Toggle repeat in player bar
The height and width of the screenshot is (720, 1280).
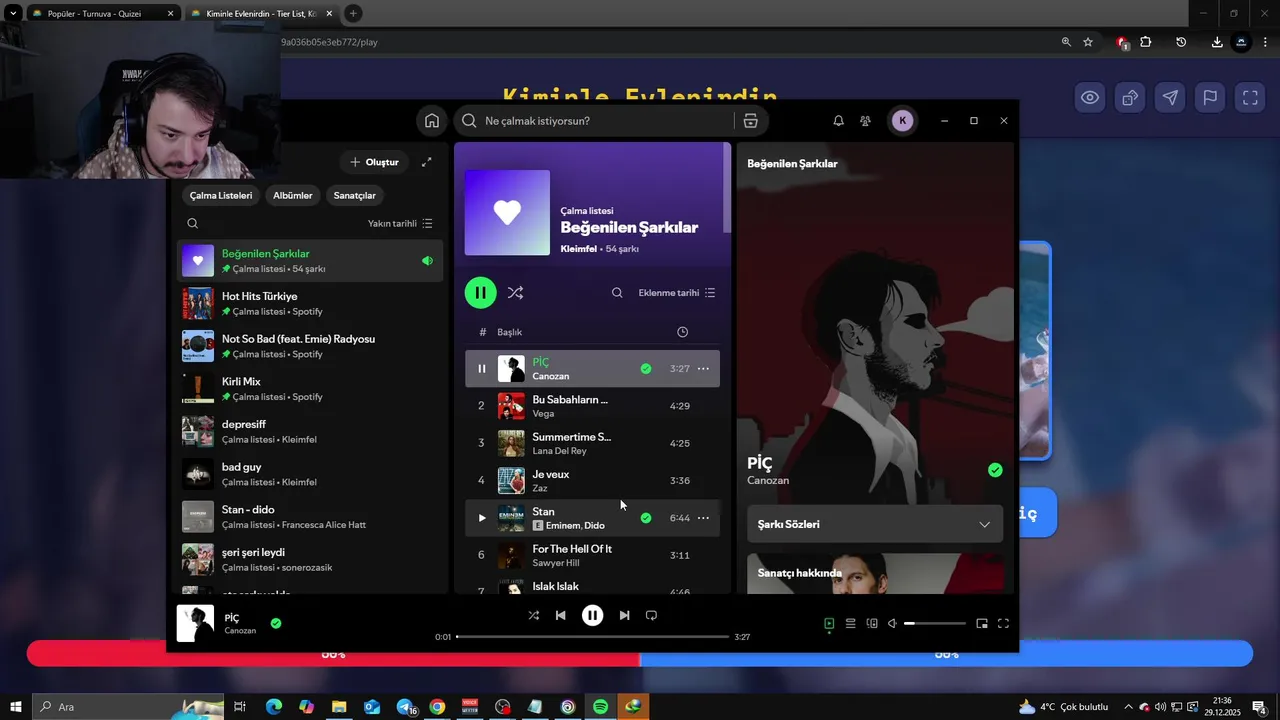(x=651, y=616)
